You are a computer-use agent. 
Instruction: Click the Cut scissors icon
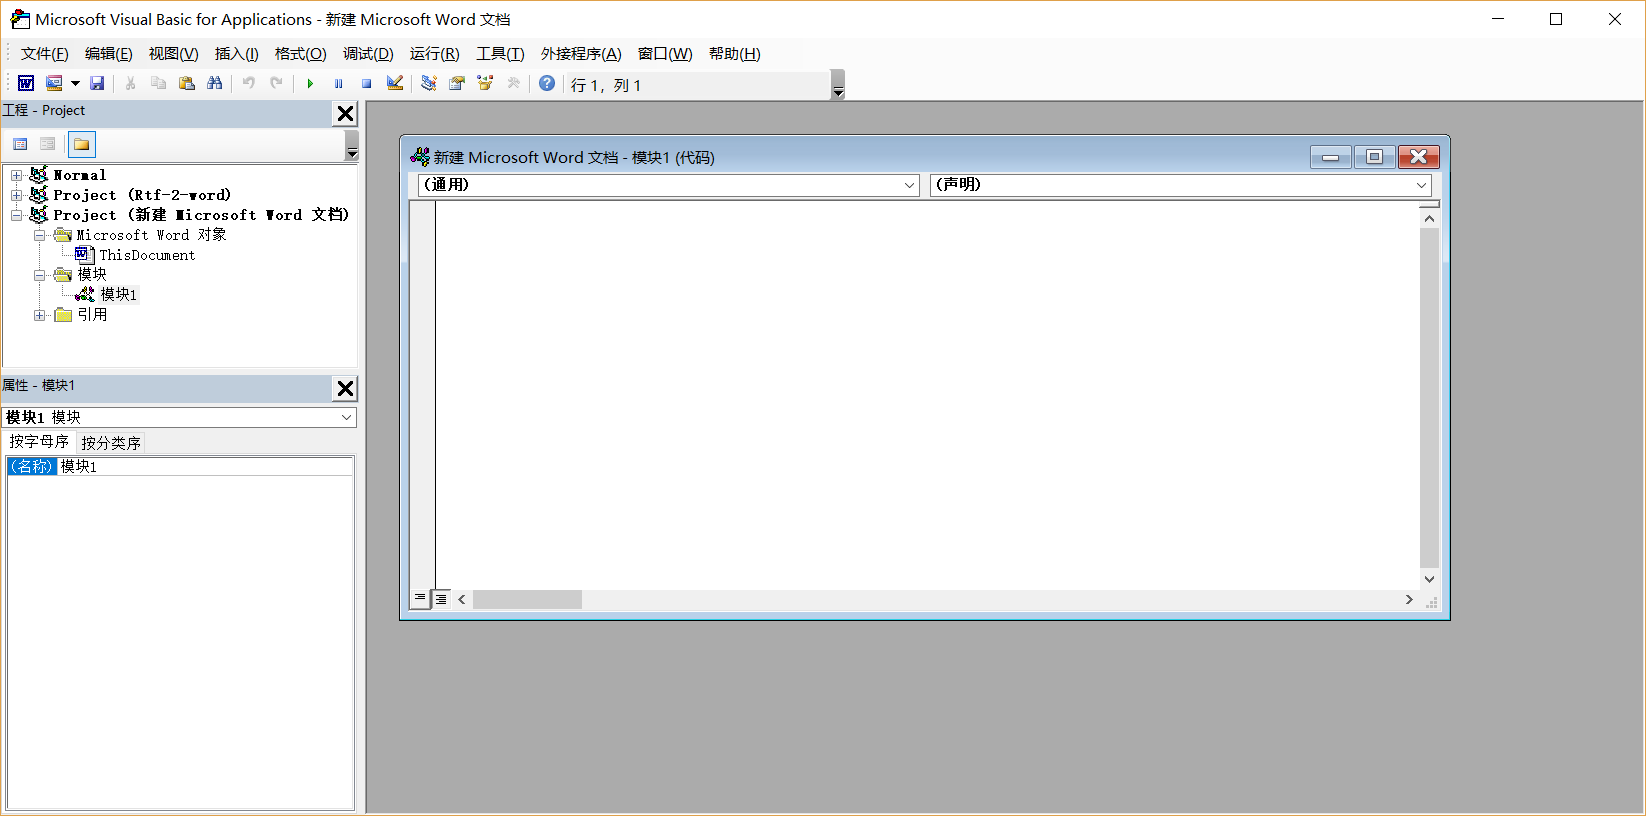pos(130,83)
